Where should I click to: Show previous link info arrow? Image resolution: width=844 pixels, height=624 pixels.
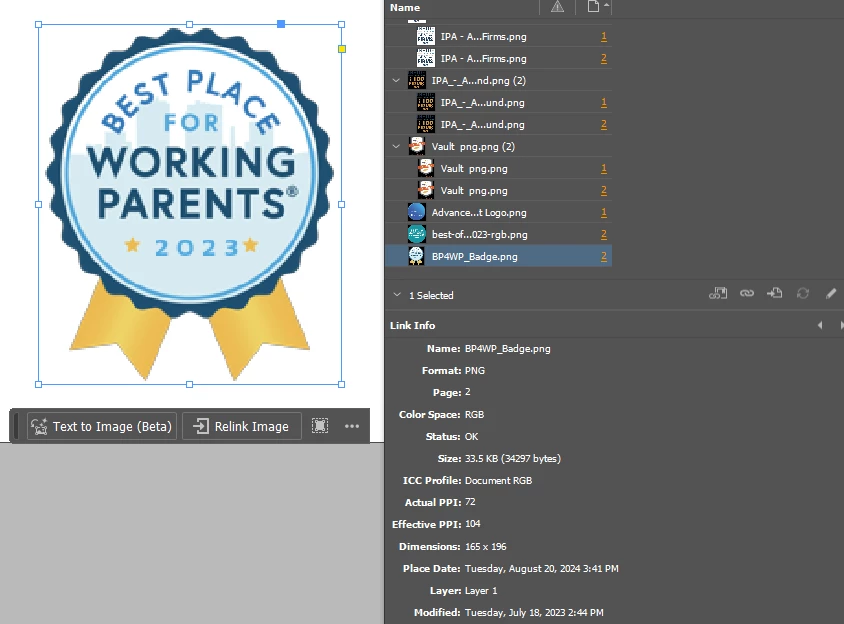[x=820, y=325]
